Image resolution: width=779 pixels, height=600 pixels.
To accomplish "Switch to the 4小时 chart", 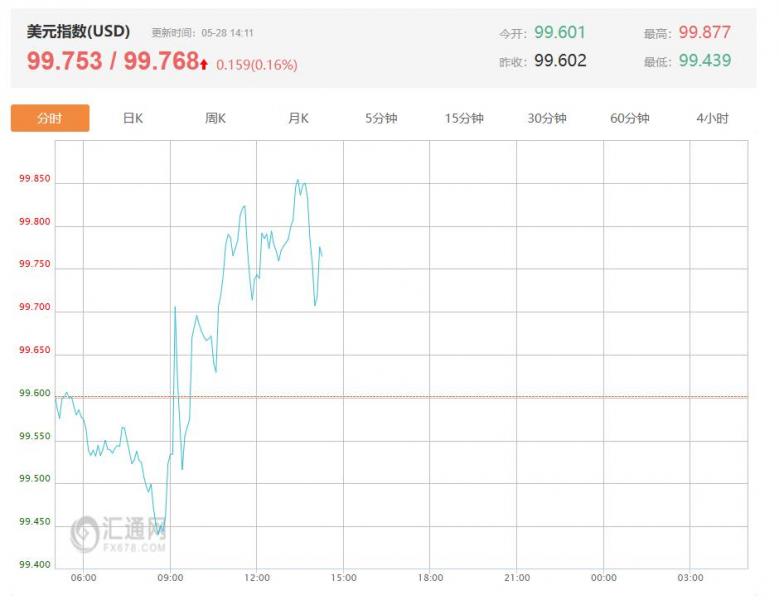I will 712,118.
